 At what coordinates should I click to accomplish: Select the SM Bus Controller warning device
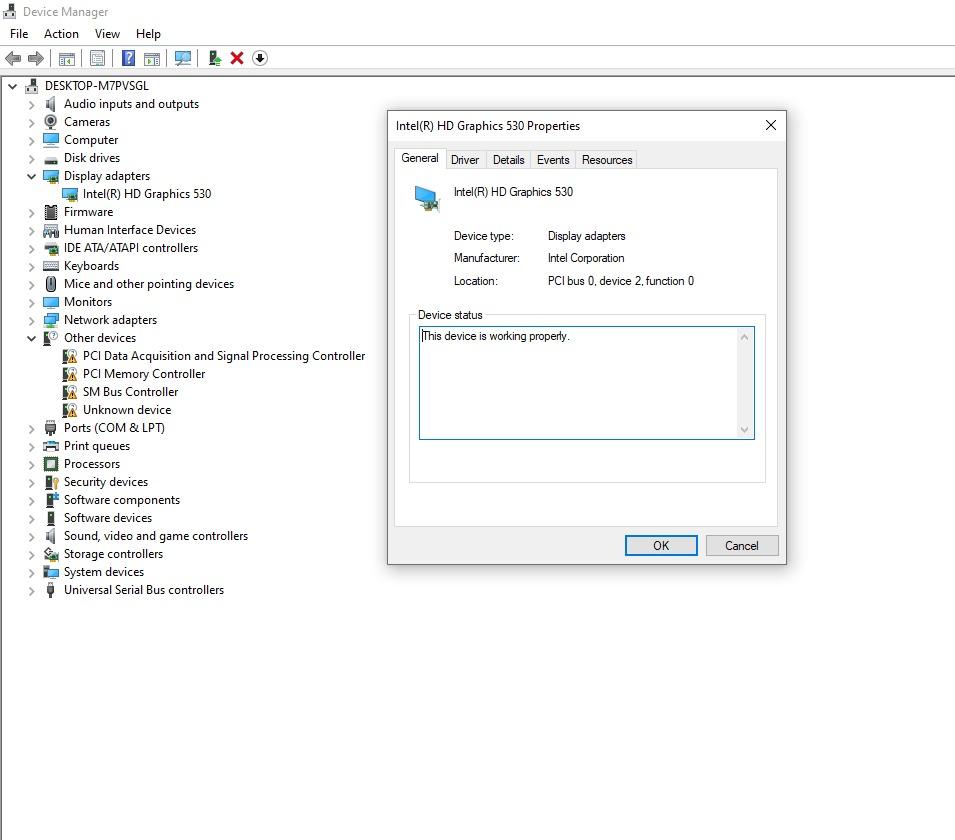tap(130, 392)
